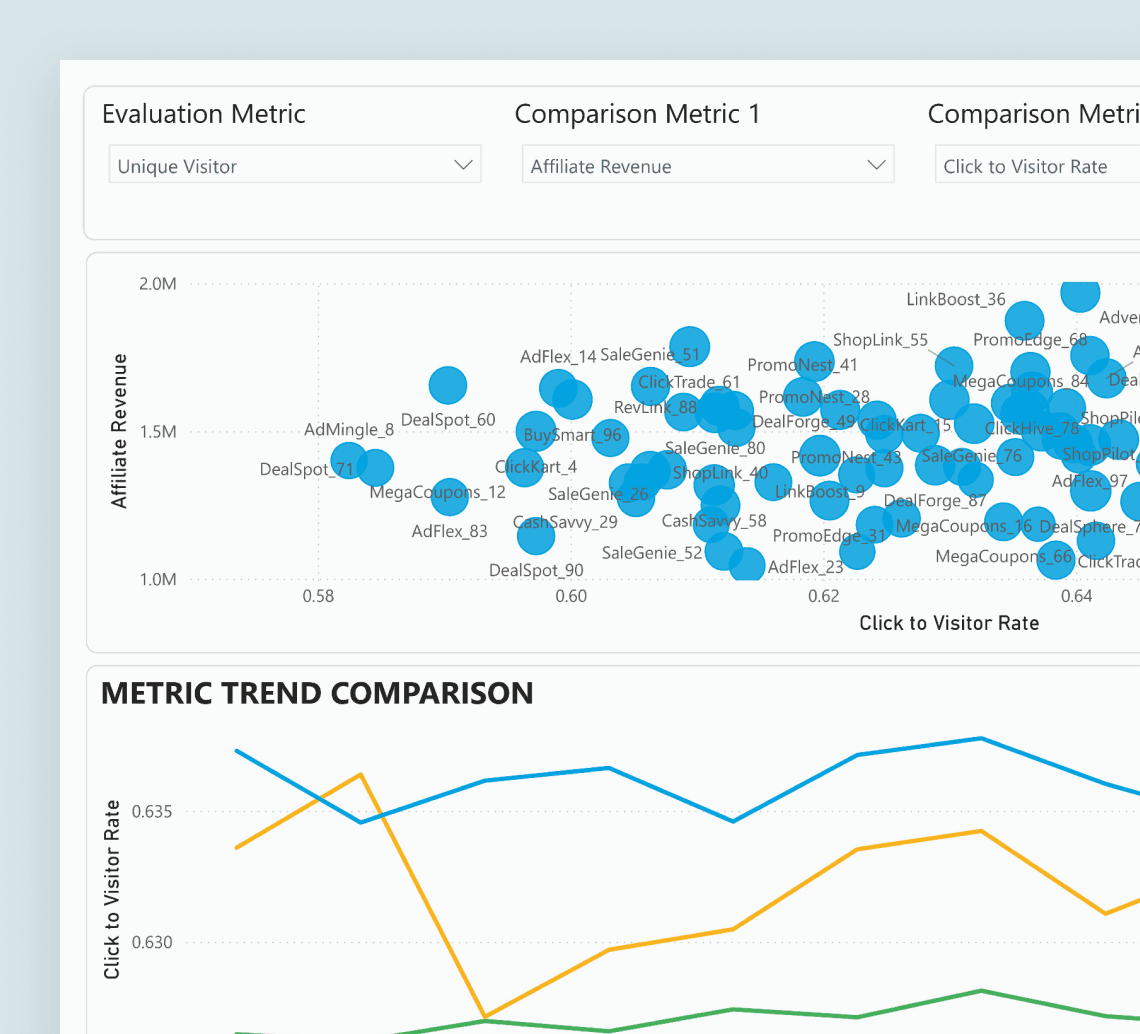Click the 0.60 x-axis tick label
Viewport: 1140px width, 1034px height.
coord(571,596)
